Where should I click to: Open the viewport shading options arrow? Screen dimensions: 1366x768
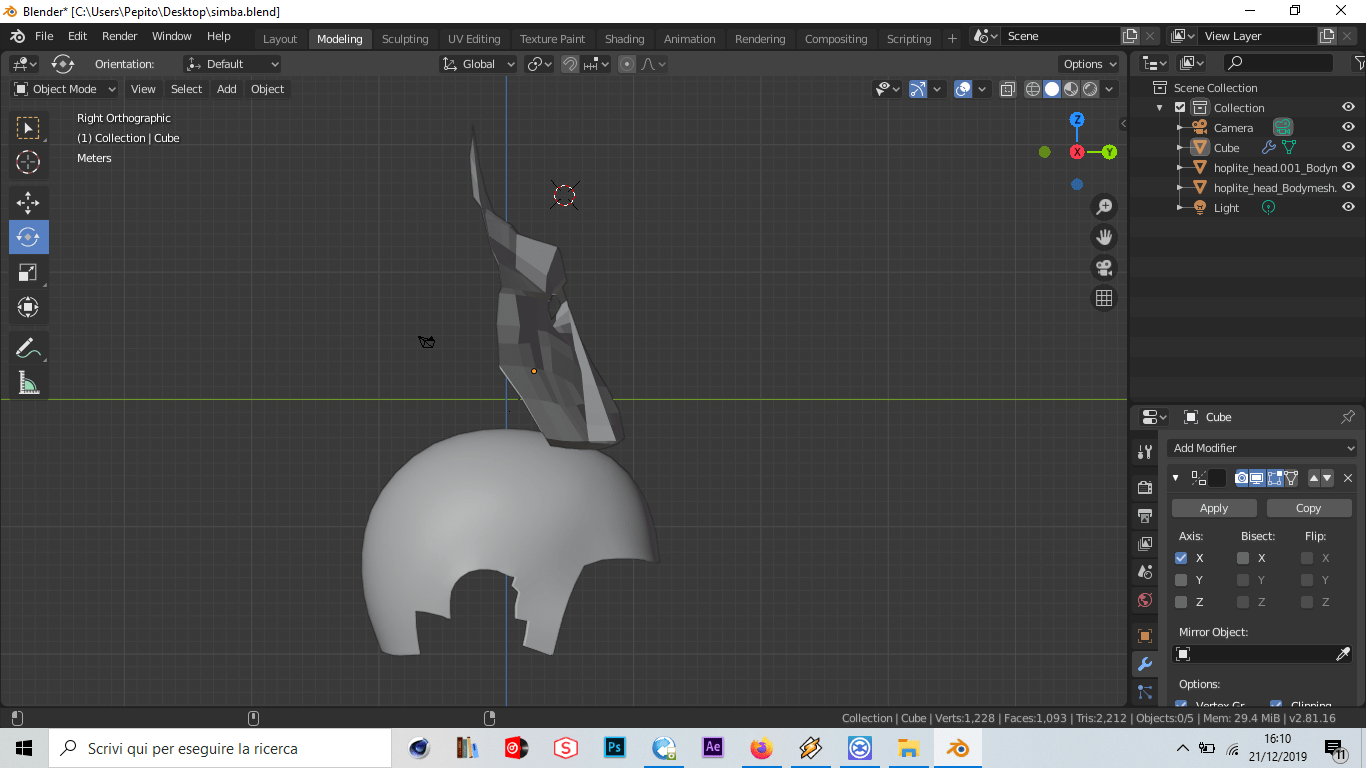pos(1110,89)
